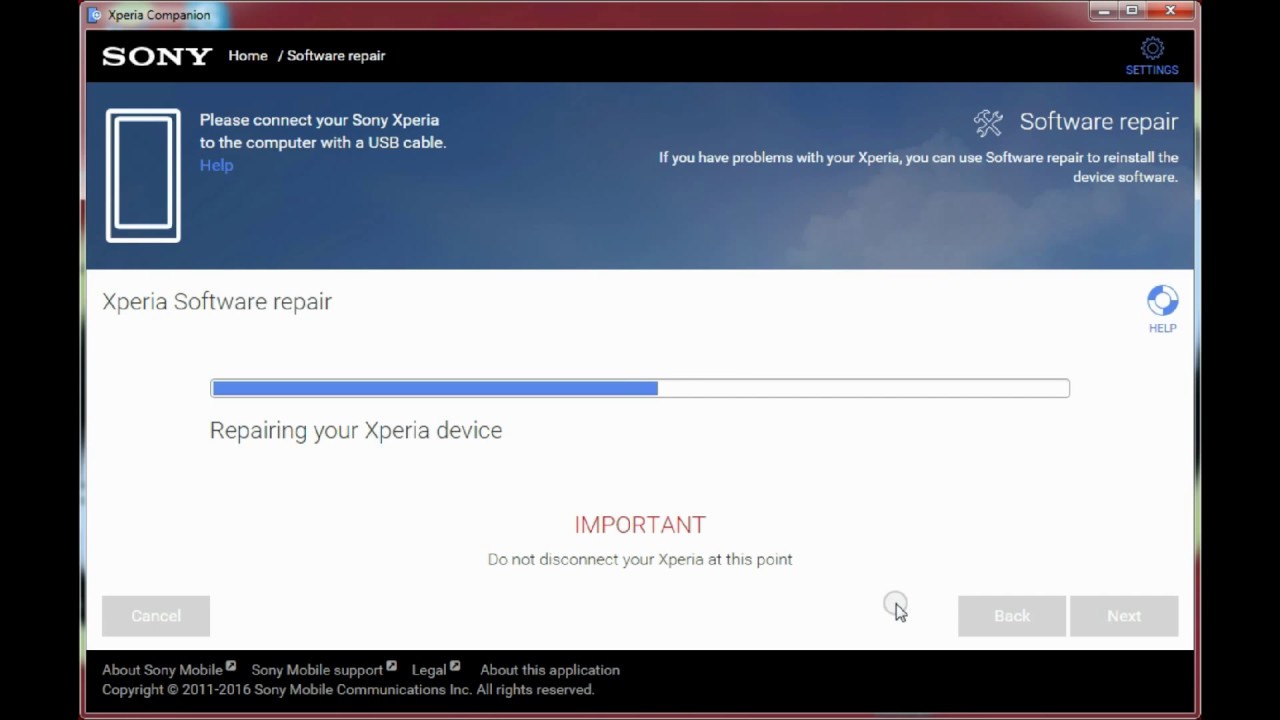Click the Xperia Companion title bar icon
The image size is (1280, 720).
point(95,15)
